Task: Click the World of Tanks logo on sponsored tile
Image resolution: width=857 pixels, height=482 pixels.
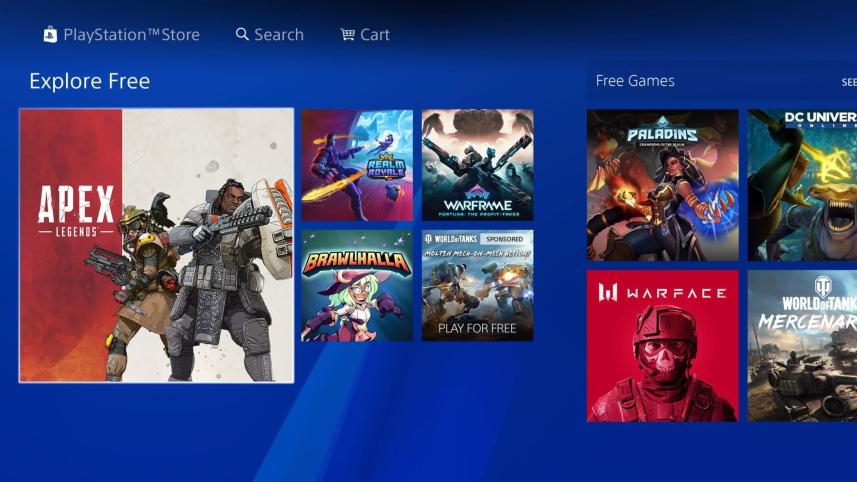Action: [x=451, y=241]
